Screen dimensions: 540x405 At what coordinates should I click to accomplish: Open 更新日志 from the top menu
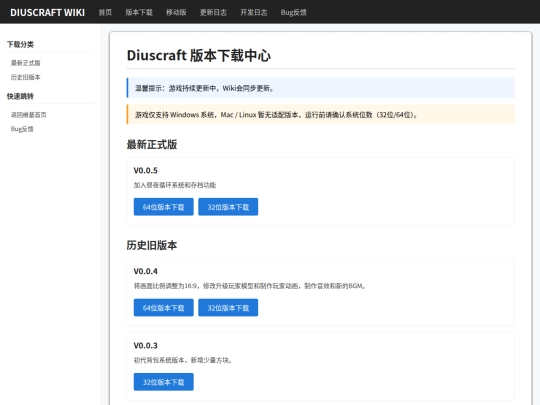pyautogui.click(x=214, y=12)
